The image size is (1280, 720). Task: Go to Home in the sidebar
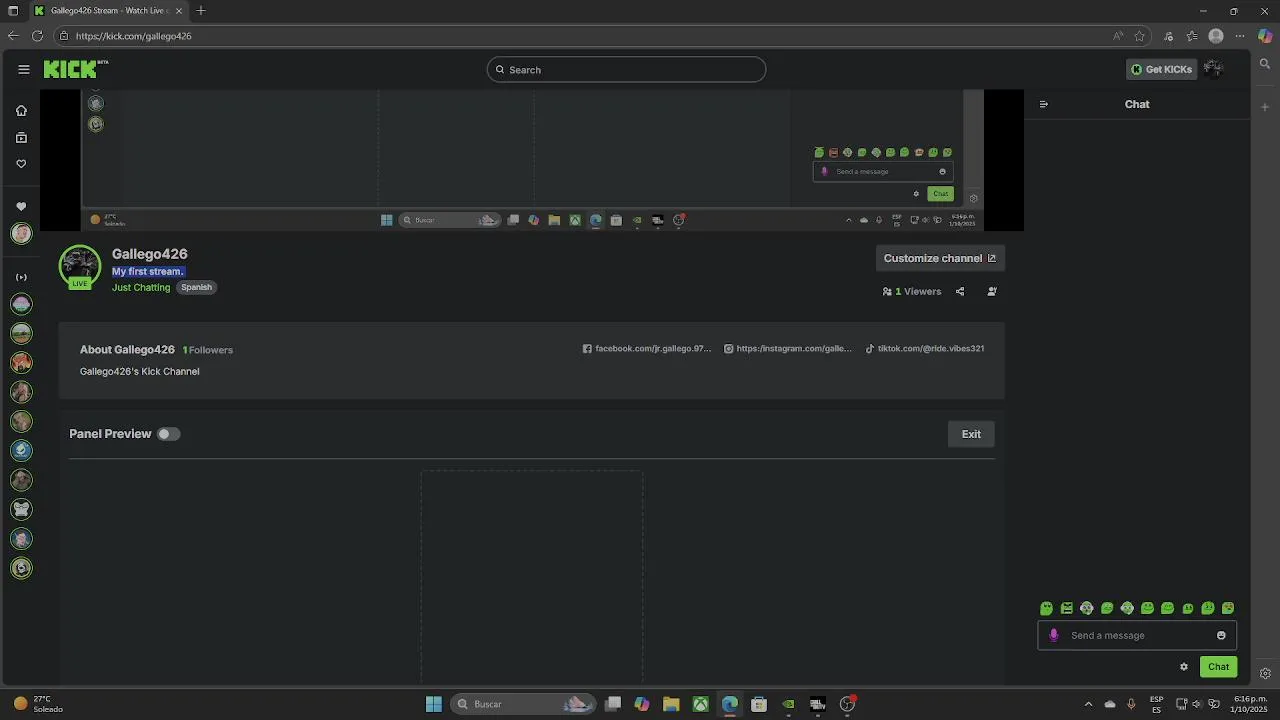21,111
